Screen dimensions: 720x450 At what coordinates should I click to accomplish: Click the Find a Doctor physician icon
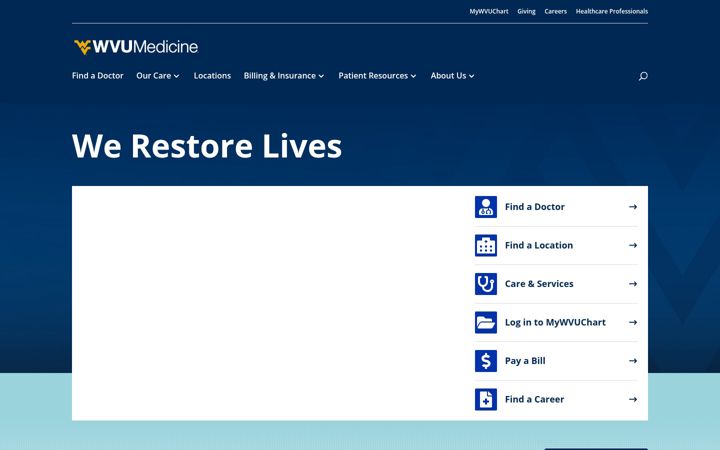486,207
